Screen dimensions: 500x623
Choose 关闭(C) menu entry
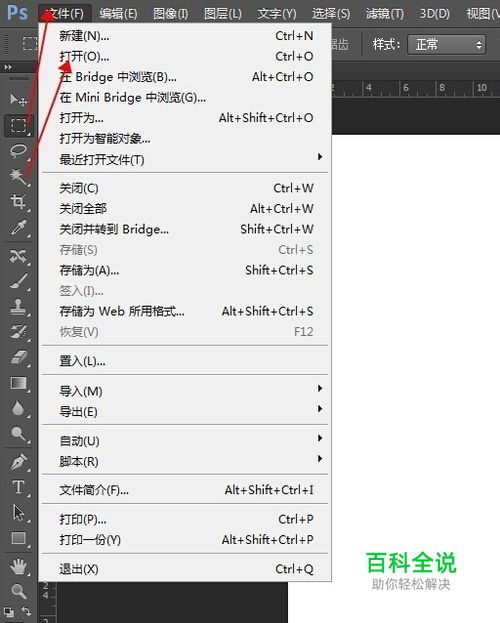[185, 188]
